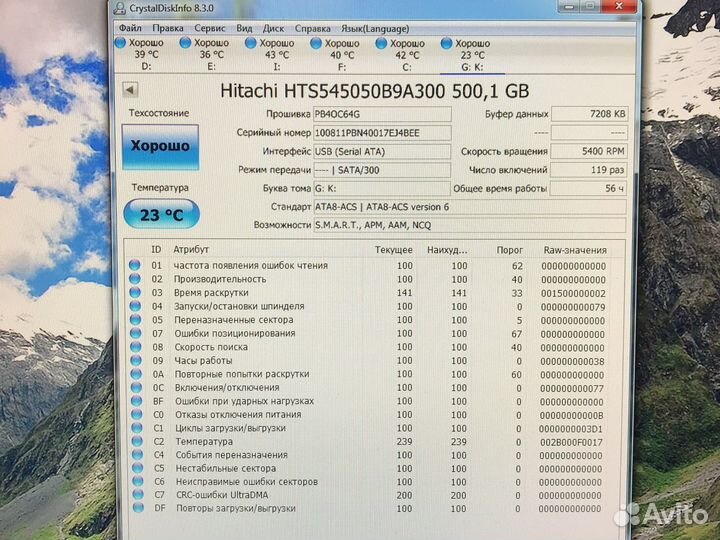The width and height of the screenshot is (720, 540).
Task: Click status icon for Температура row C2
Action: [137, 441]
